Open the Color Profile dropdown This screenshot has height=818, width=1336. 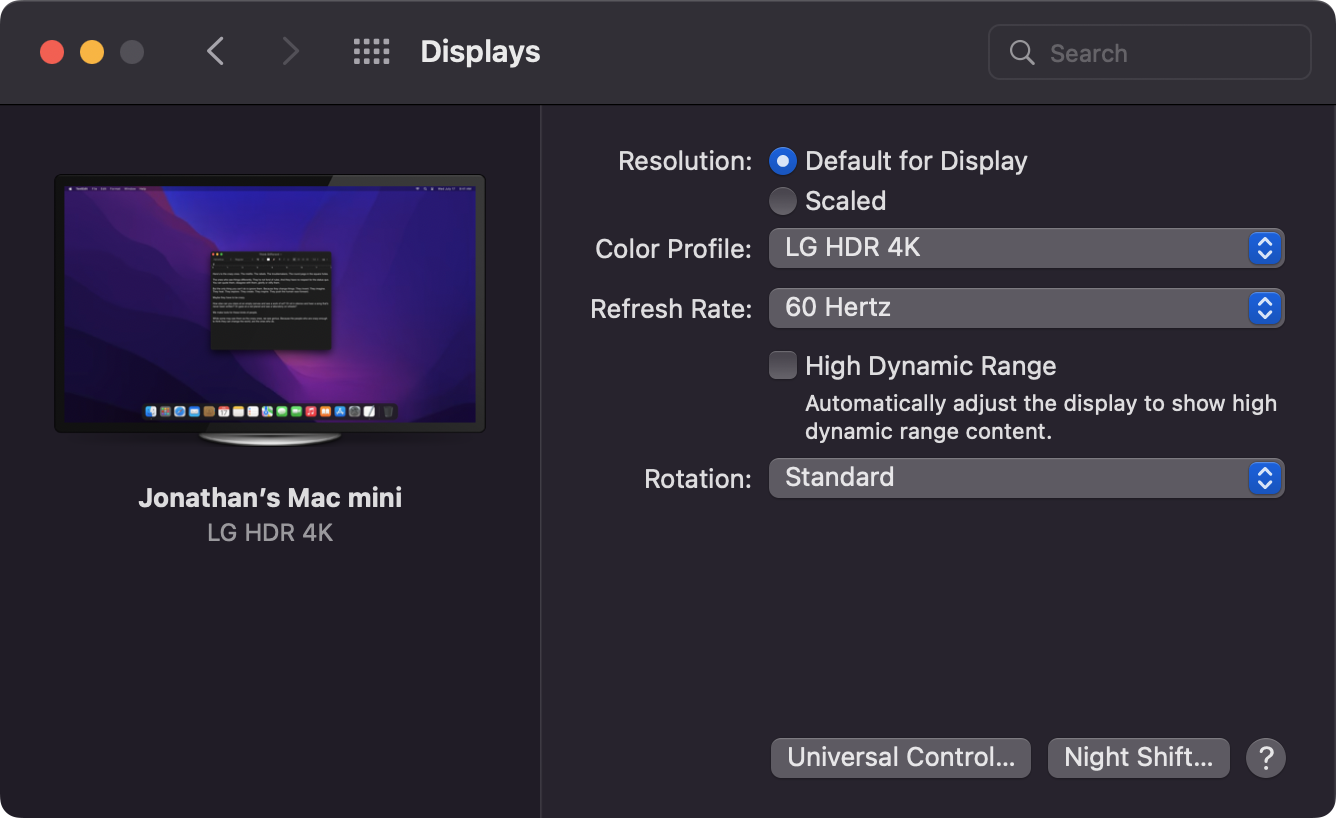[x=1026, y=248]
